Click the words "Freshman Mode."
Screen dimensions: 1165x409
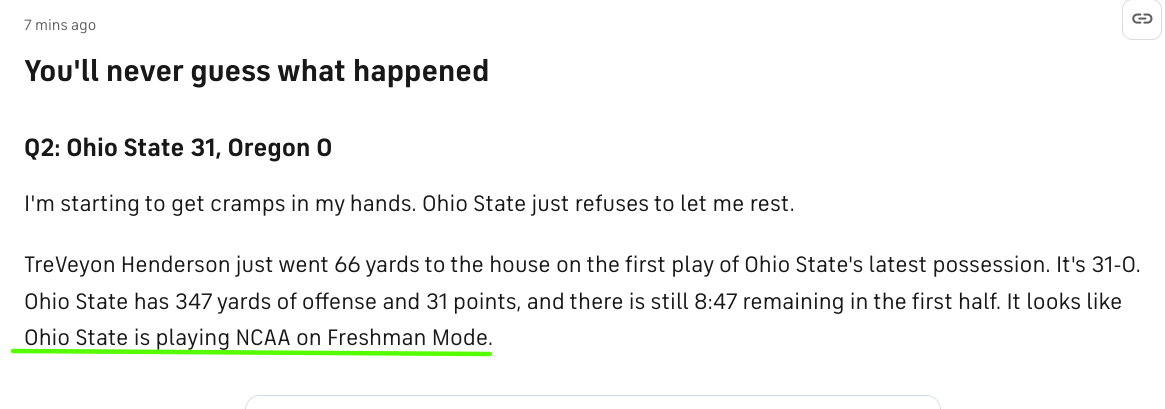coord(410,338)
